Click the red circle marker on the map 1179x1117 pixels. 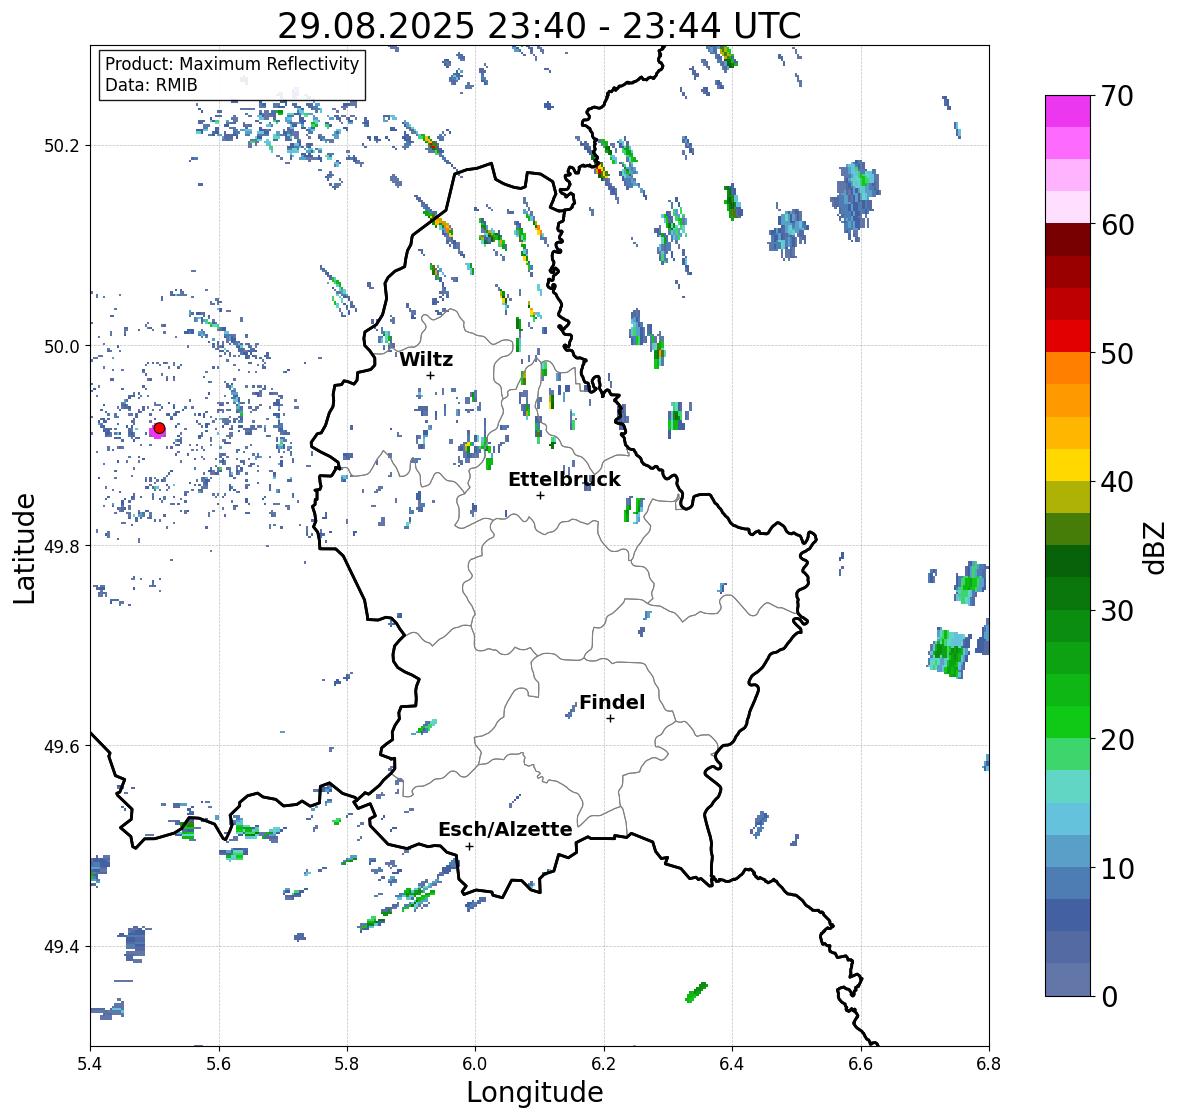(159, 428)
